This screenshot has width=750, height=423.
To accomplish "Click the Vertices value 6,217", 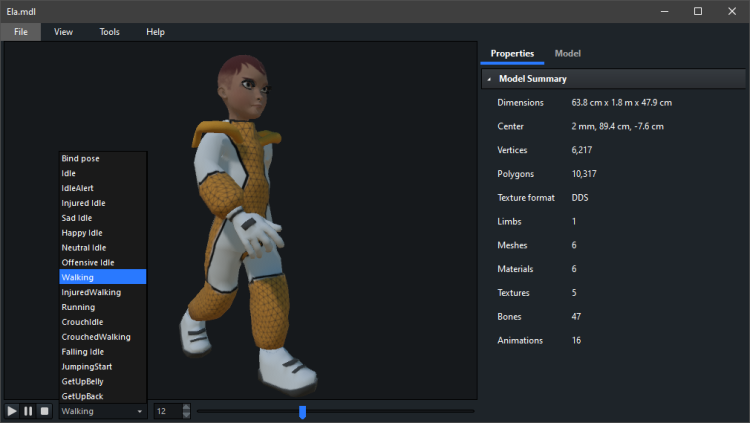I will point(582,150).
